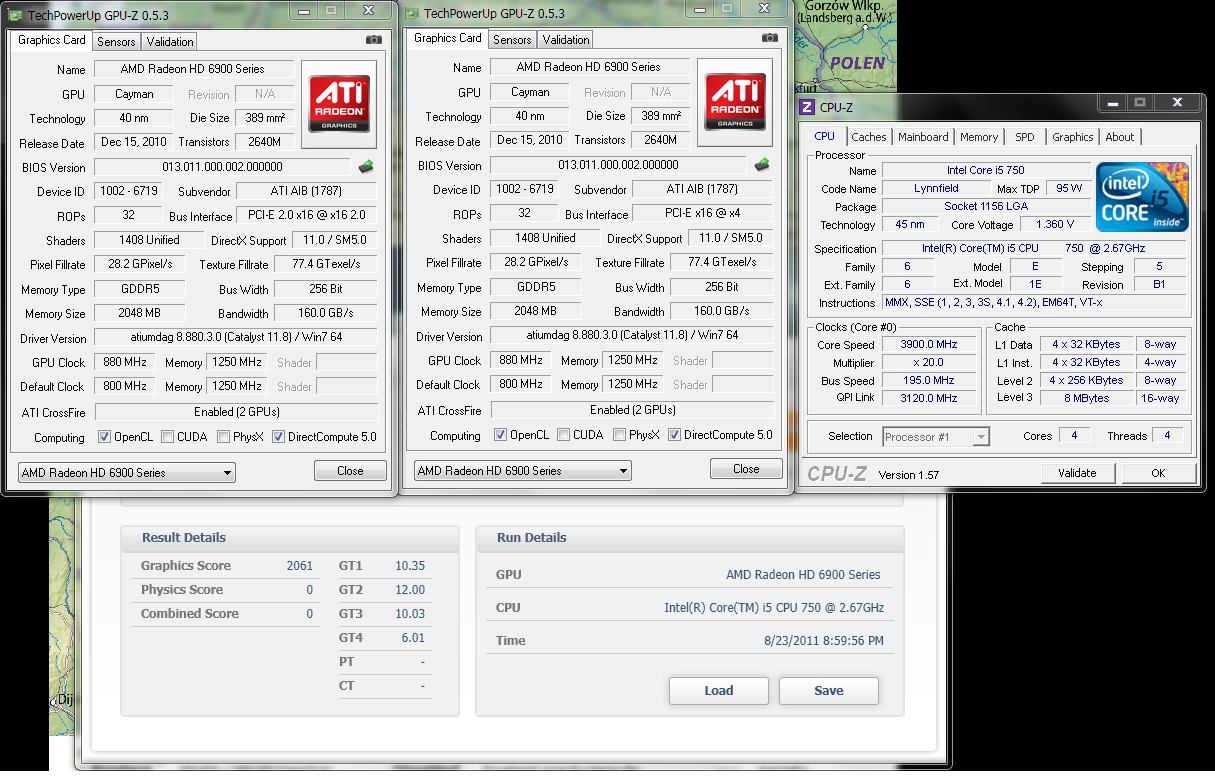This screenshot has width=1215, height=777.
Task: Click Load button in result window
Action: coord(719,691)
